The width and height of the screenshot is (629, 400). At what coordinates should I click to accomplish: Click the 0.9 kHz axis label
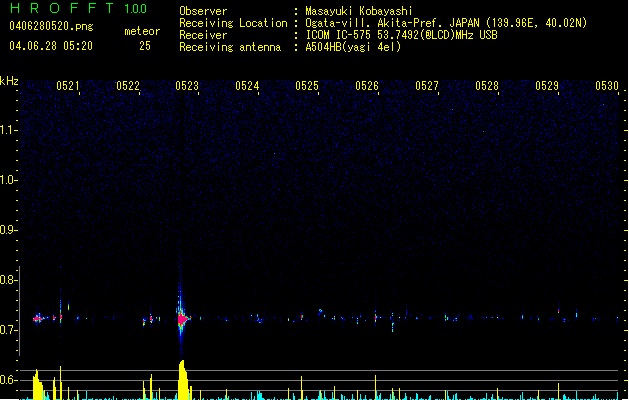7,230
